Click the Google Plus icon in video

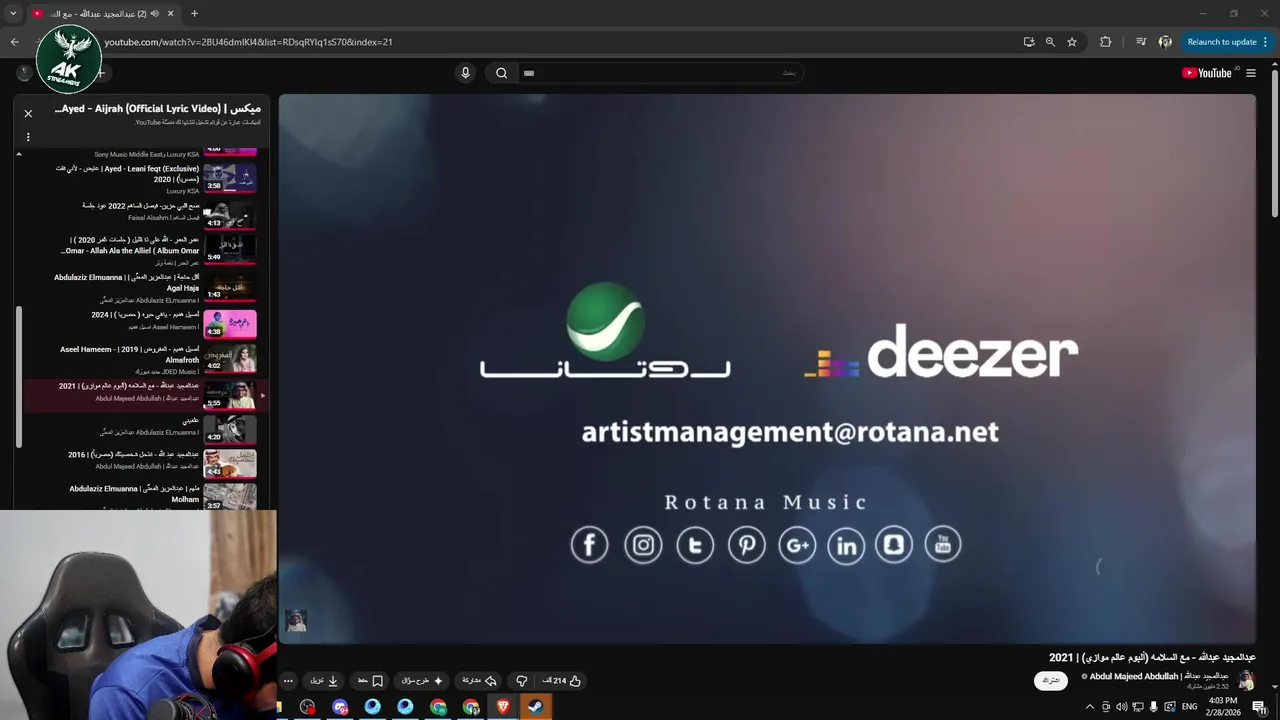(797, 545)
